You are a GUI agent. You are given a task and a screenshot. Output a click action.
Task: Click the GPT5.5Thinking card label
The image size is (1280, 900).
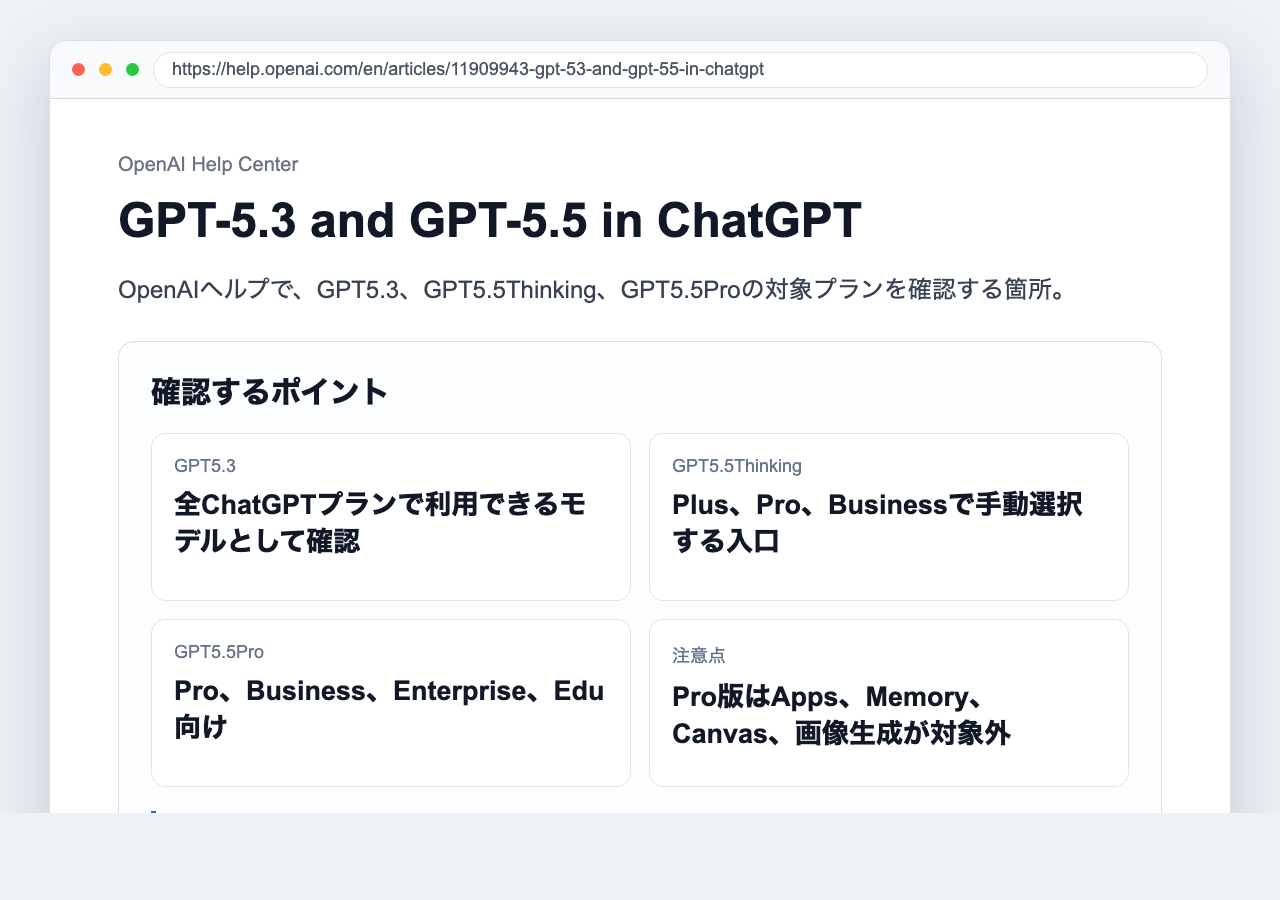coord(737,466)
